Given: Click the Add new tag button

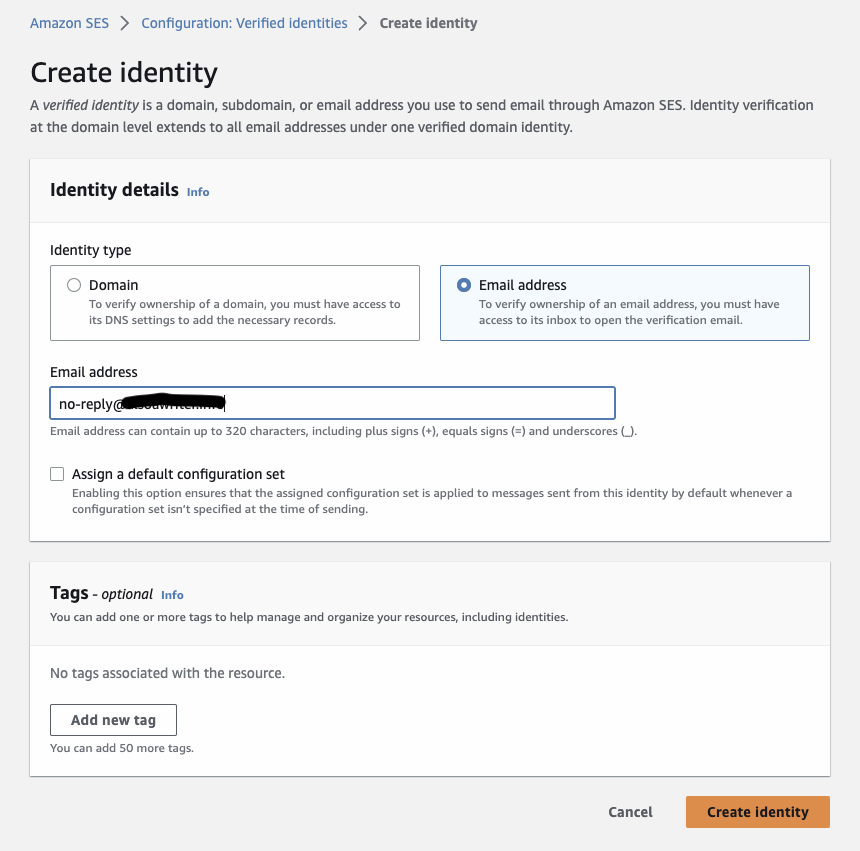Looking at the screenshot, I should click(113, 719).
